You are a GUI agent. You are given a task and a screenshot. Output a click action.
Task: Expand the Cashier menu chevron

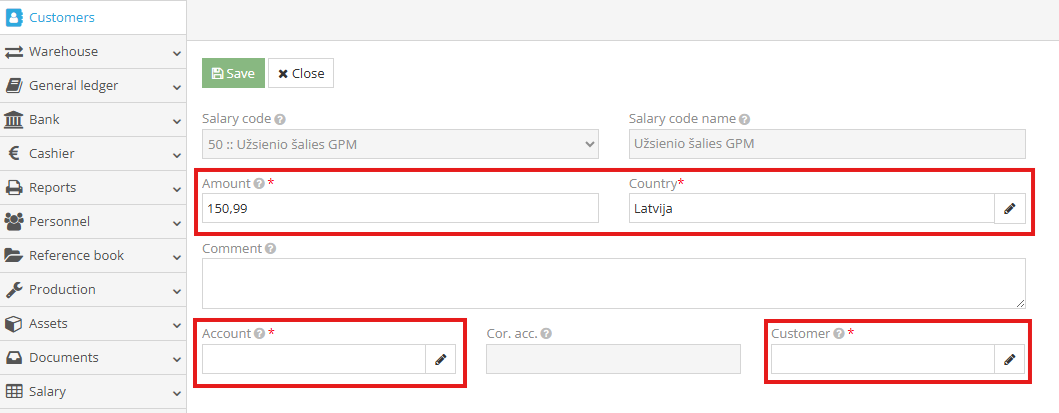[x=176, y=155]
